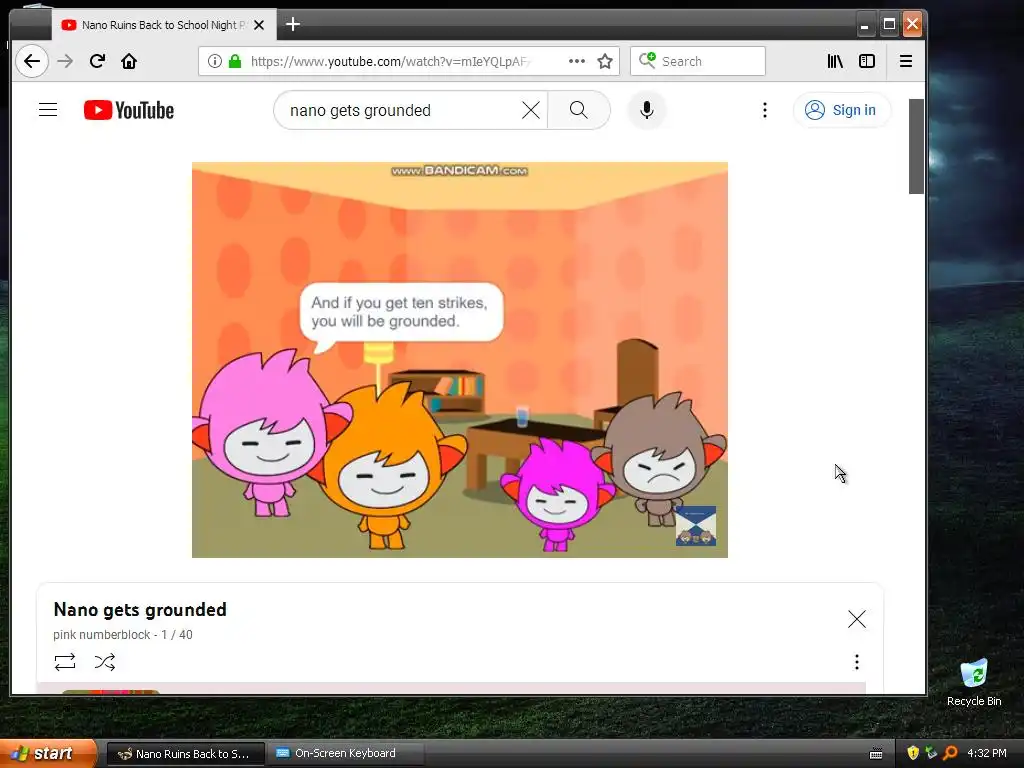Open a new tab with the plus button

tap(293, 25)
